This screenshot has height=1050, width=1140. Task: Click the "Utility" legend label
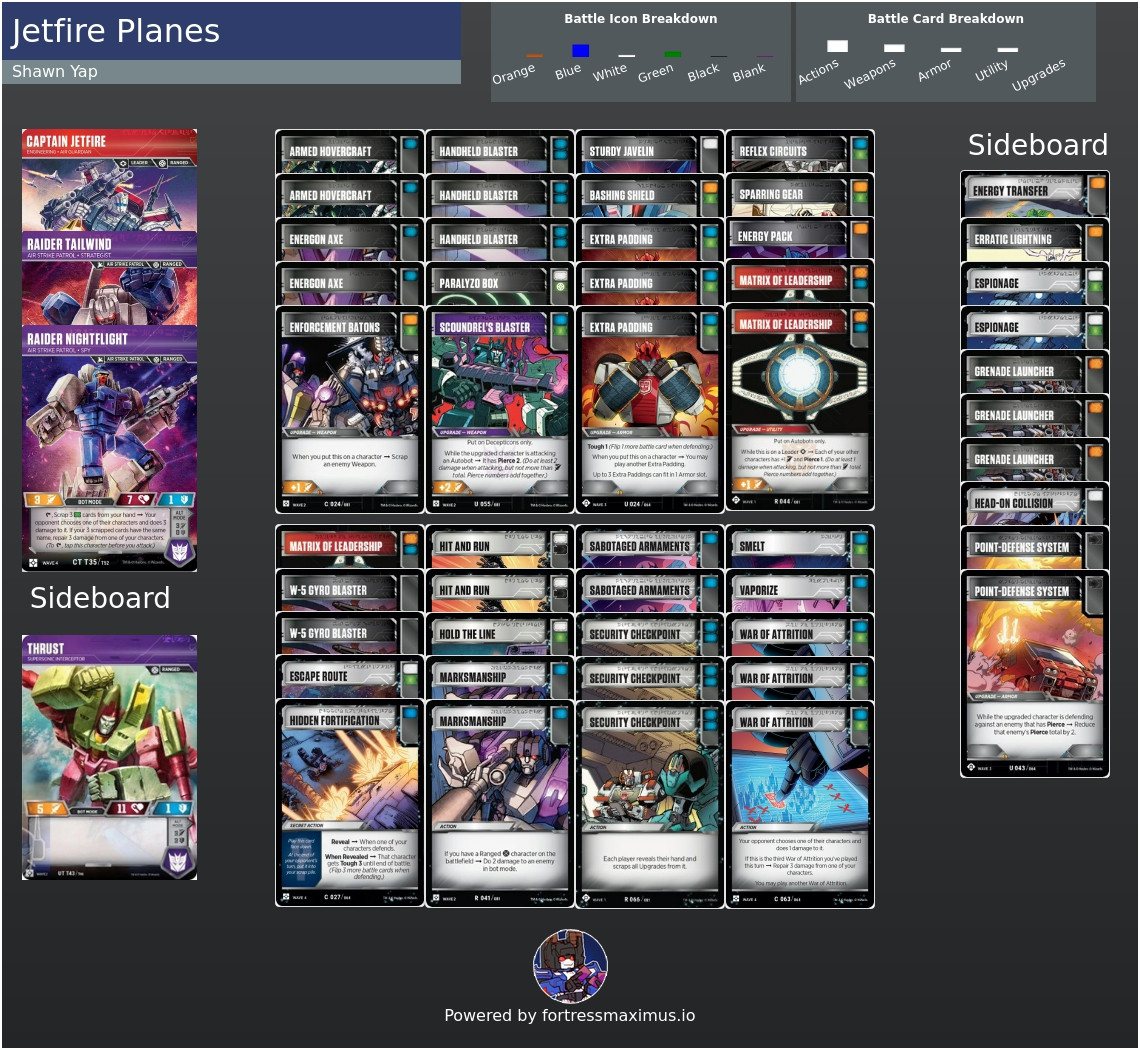[x=991, y=71]
